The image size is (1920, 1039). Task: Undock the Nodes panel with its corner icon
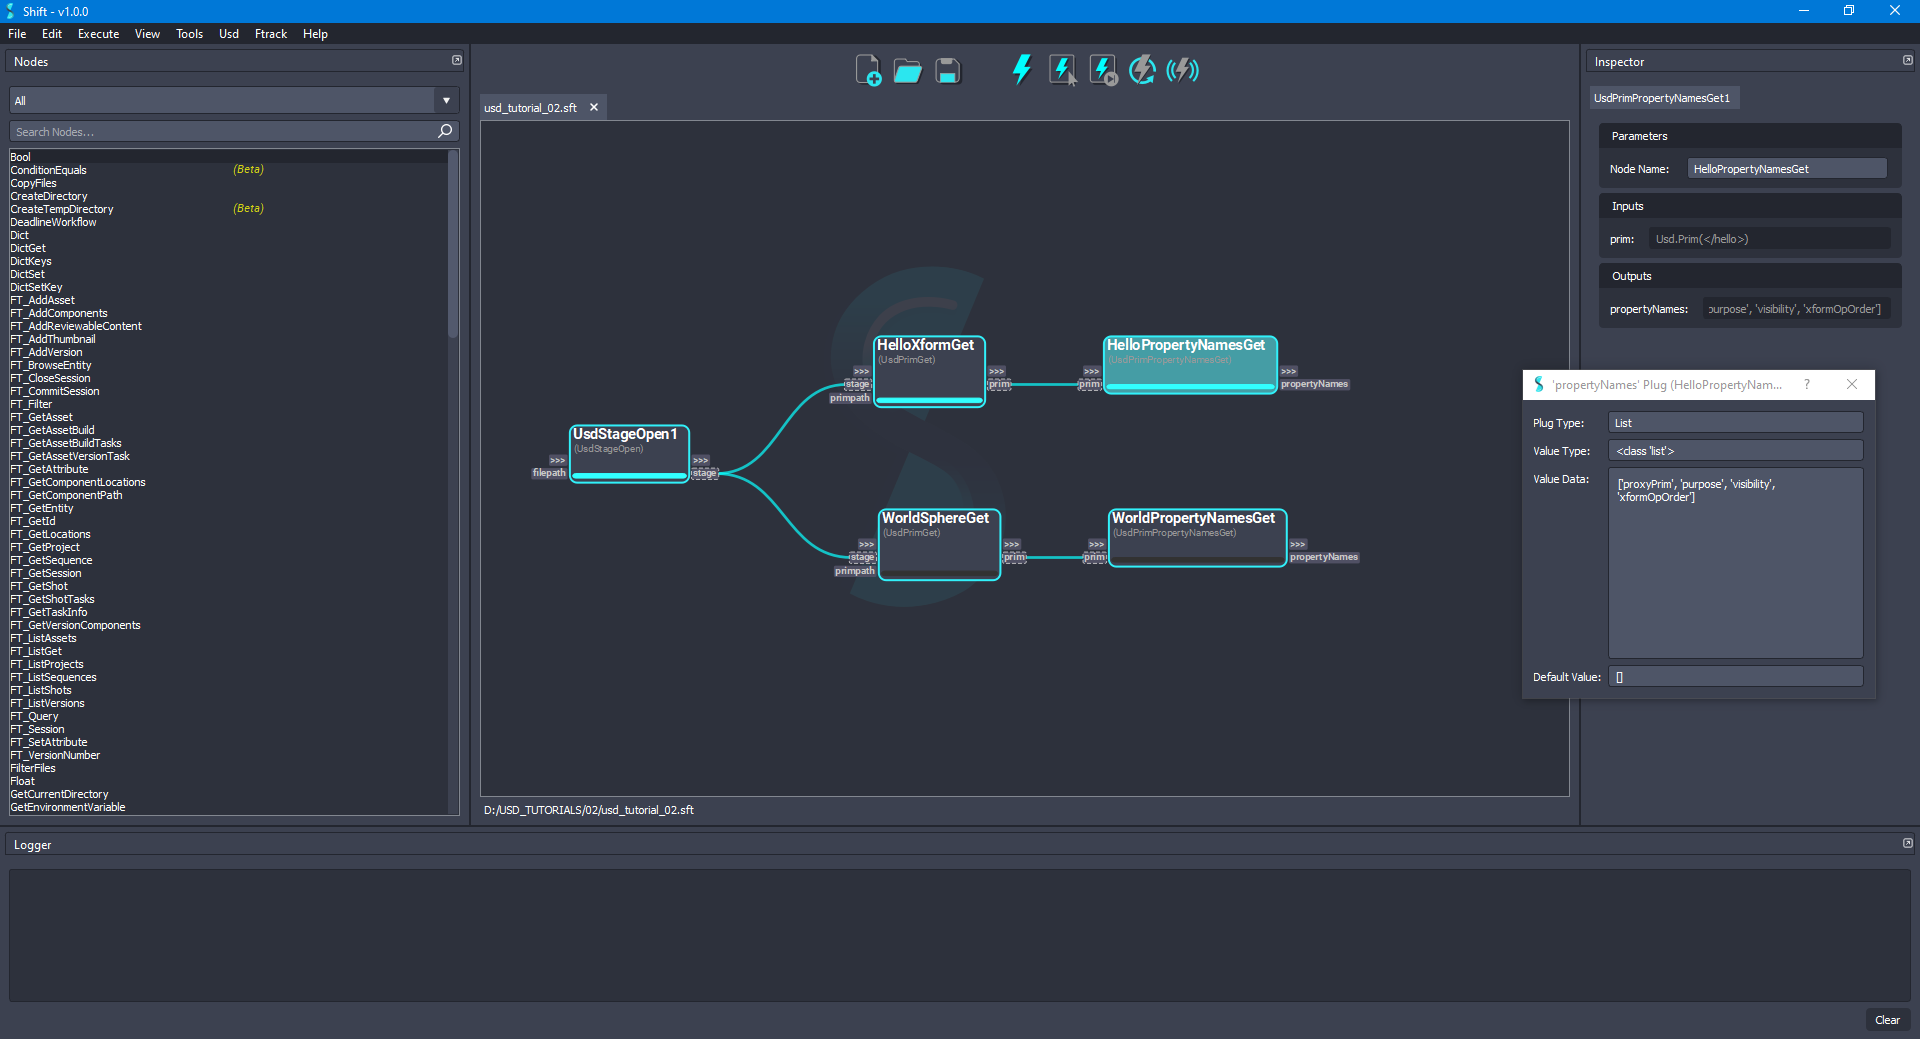click(x=457, y=60)
